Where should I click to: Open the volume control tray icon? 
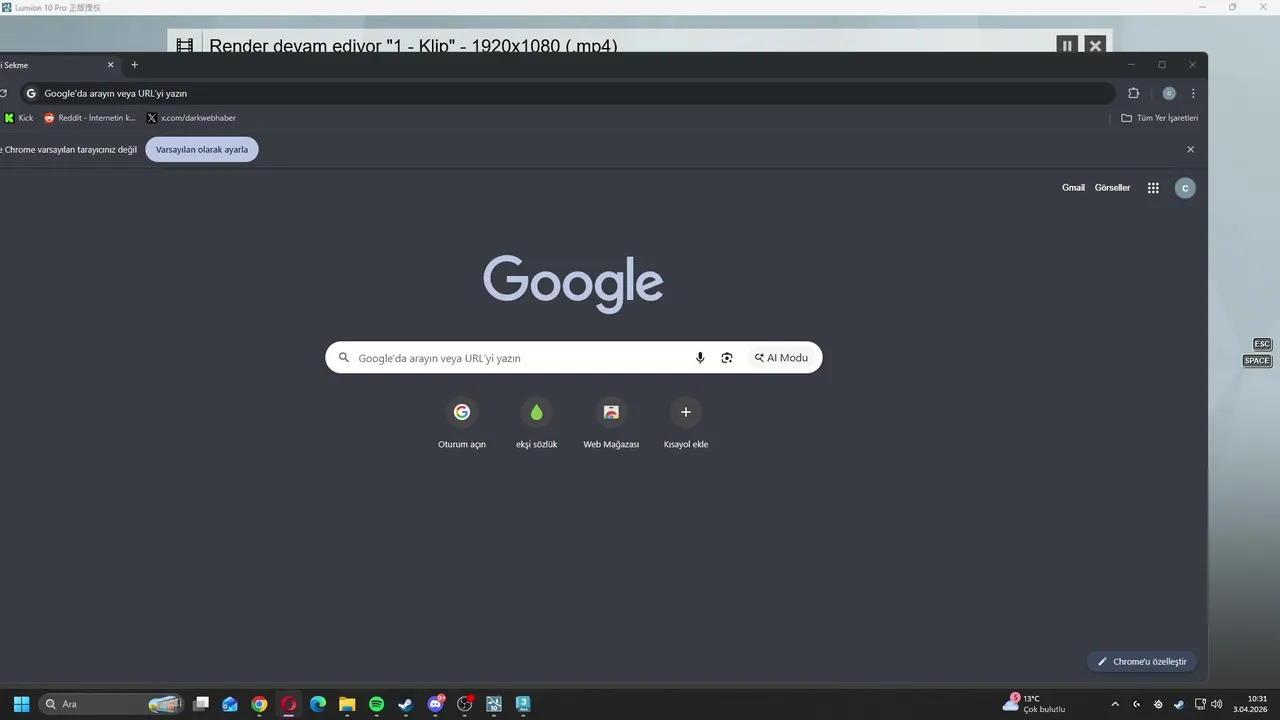click(x=1217, y=704)
